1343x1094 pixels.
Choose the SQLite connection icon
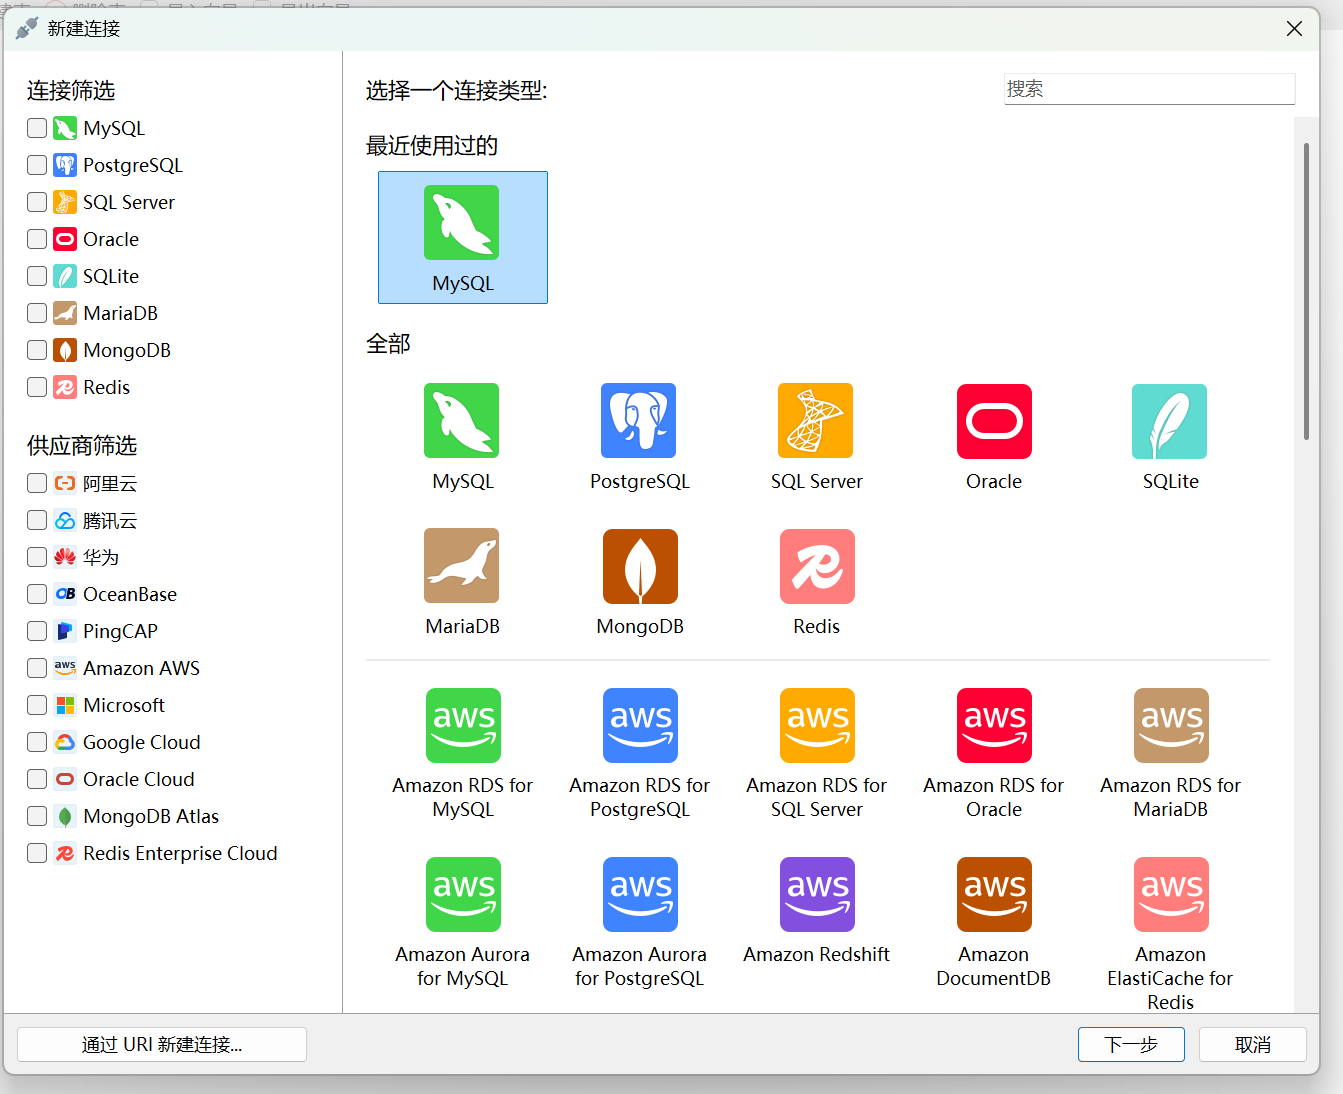point(1170,421)
